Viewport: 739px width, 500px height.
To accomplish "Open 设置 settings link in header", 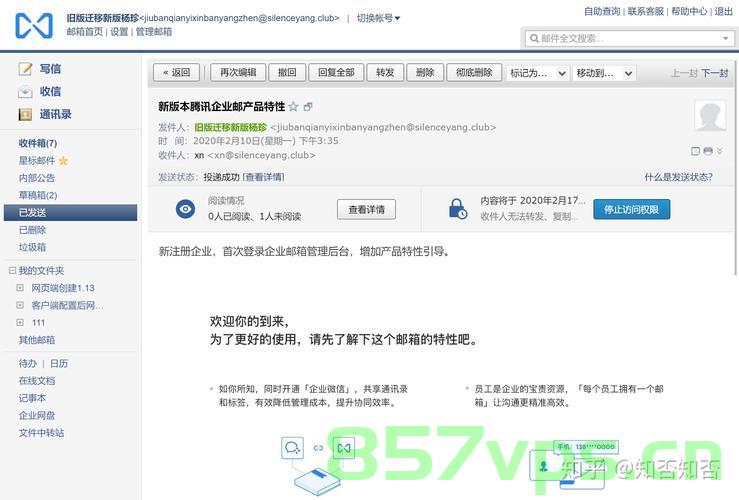I will point(119,32).
